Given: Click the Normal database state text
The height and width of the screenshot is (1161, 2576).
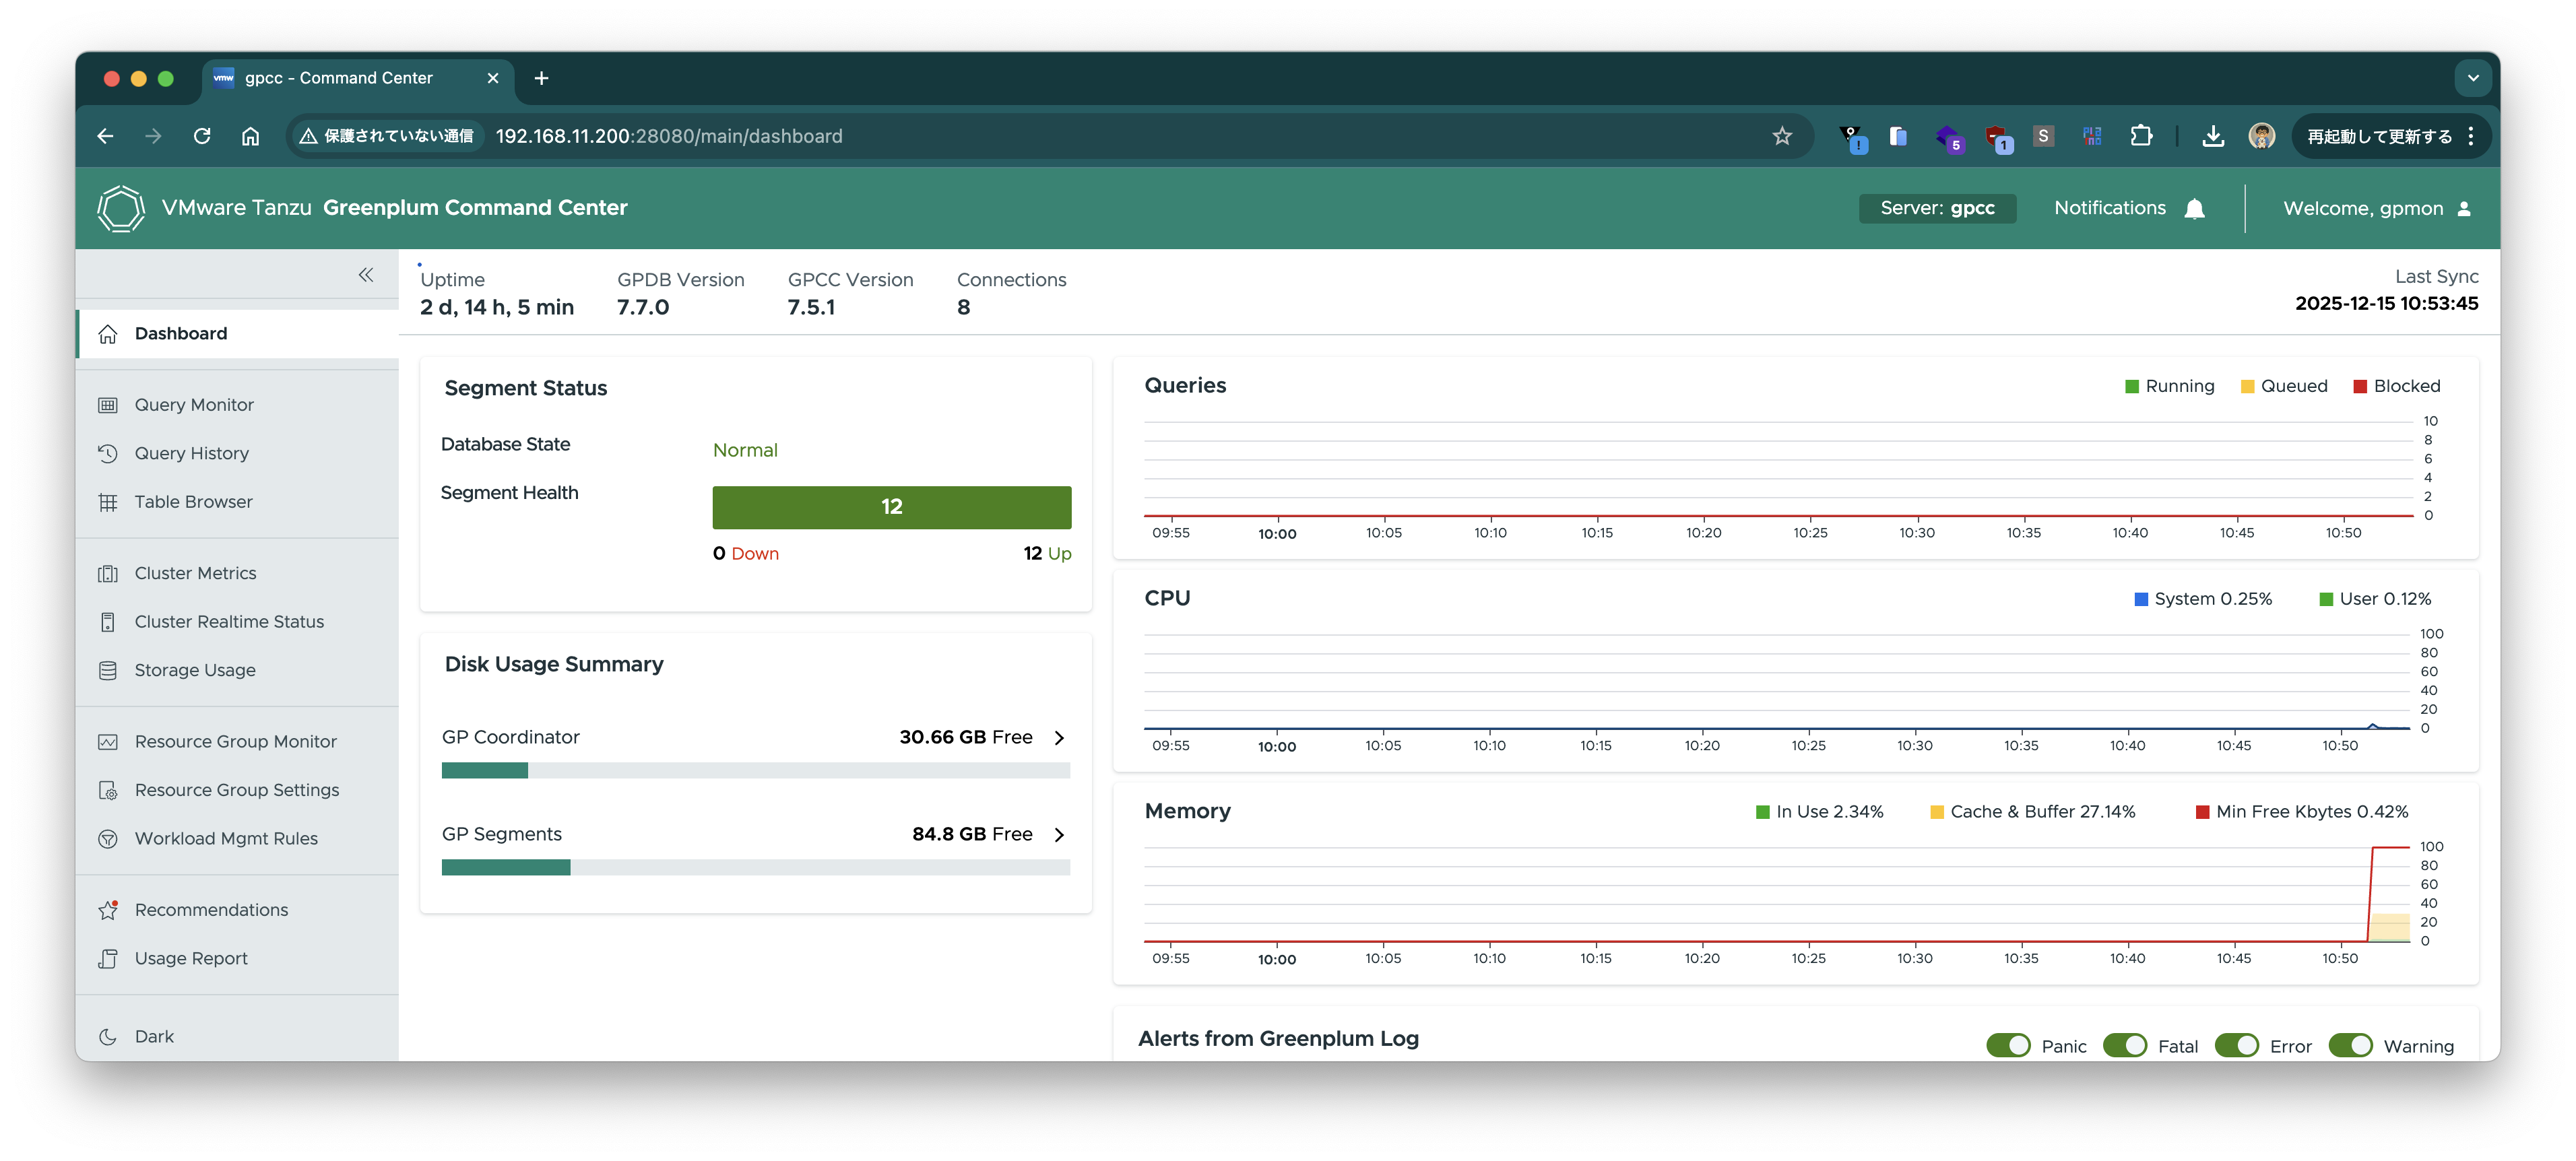Looking at the screenshot, I should pyautogui.click(x=745, y=451).
